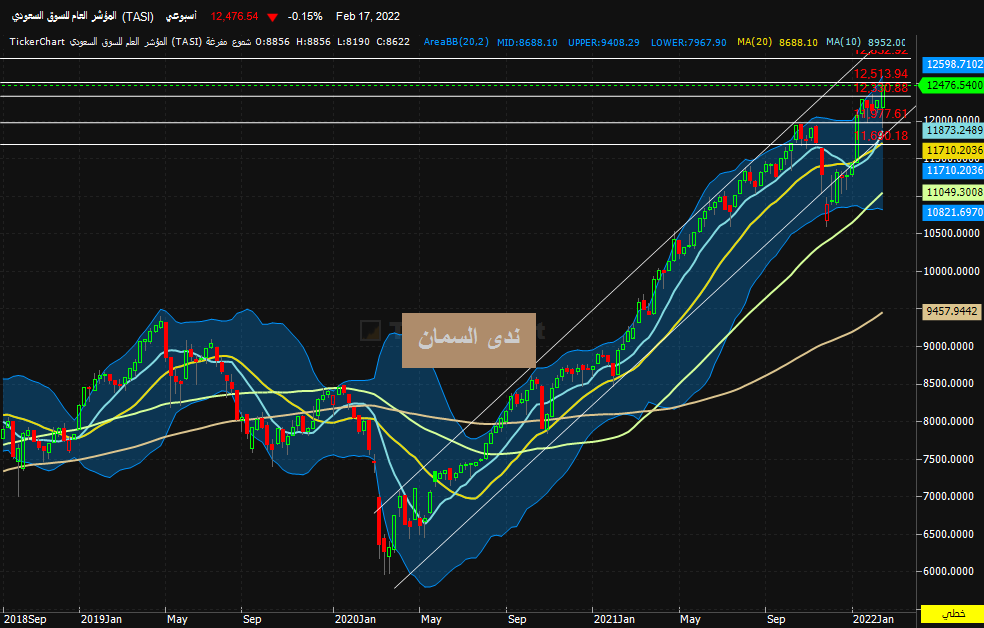This screenshot has width=984, height=628.
Task: Click the L:8190 low value
Action: 353,42
